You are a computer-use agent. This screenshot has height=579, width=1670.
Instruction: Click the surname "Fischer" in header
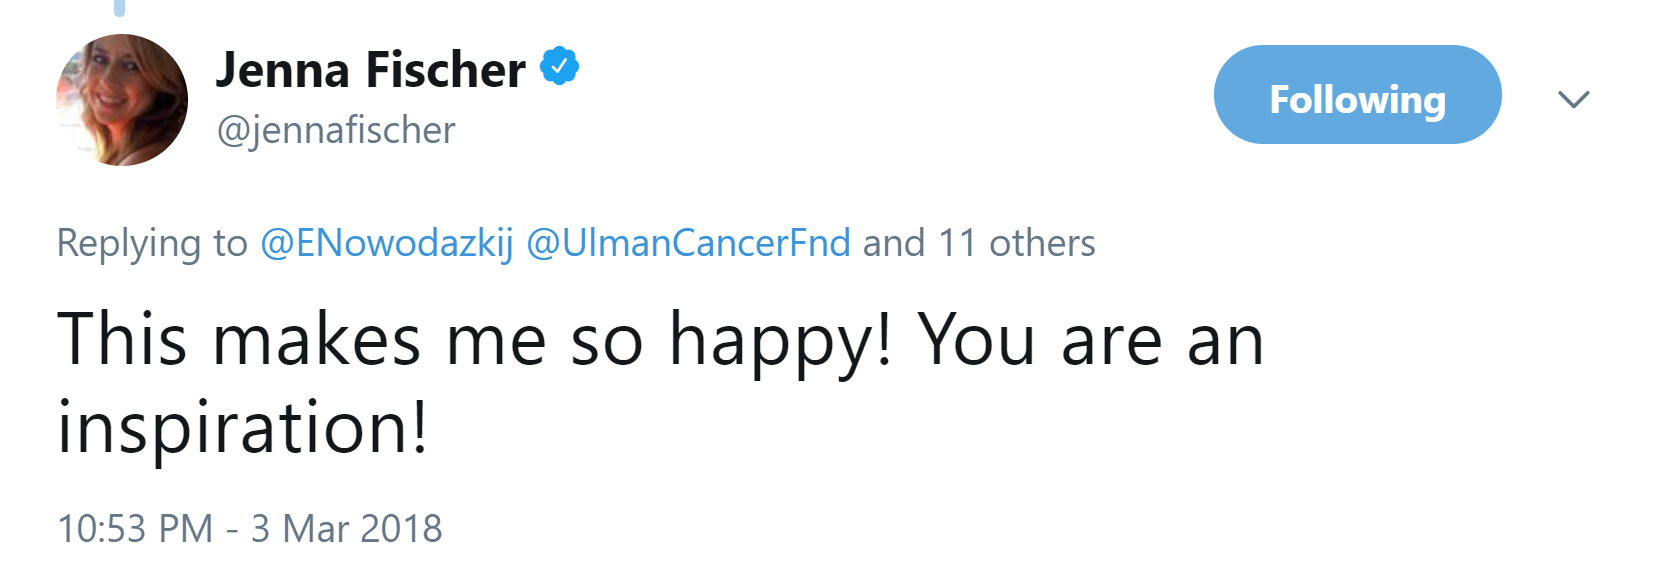pos(445,70)
